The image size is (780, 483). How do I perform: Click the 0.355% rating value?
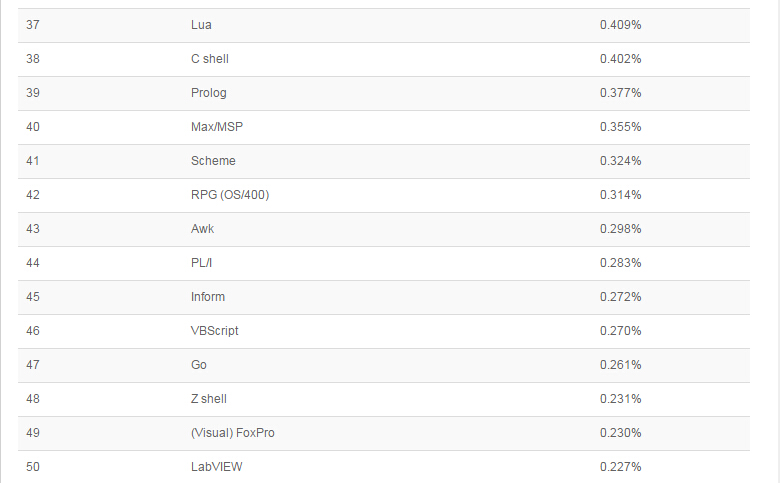tap(620, 127)
